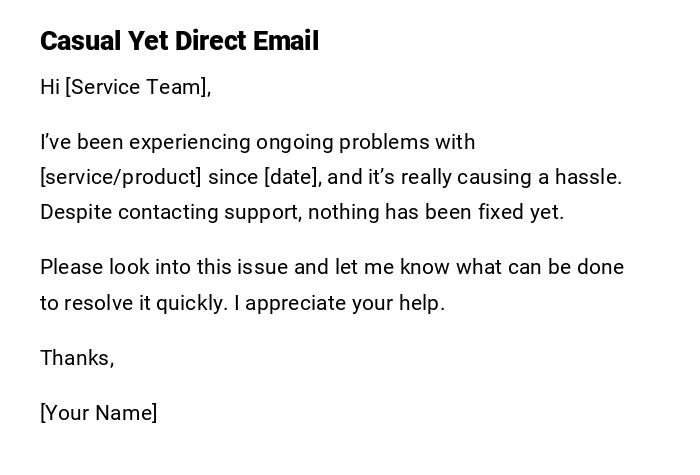The height and width of the screenshot is (475, 700).
Task: Select the [service/product] placeholder
Action: pos(121,177)
